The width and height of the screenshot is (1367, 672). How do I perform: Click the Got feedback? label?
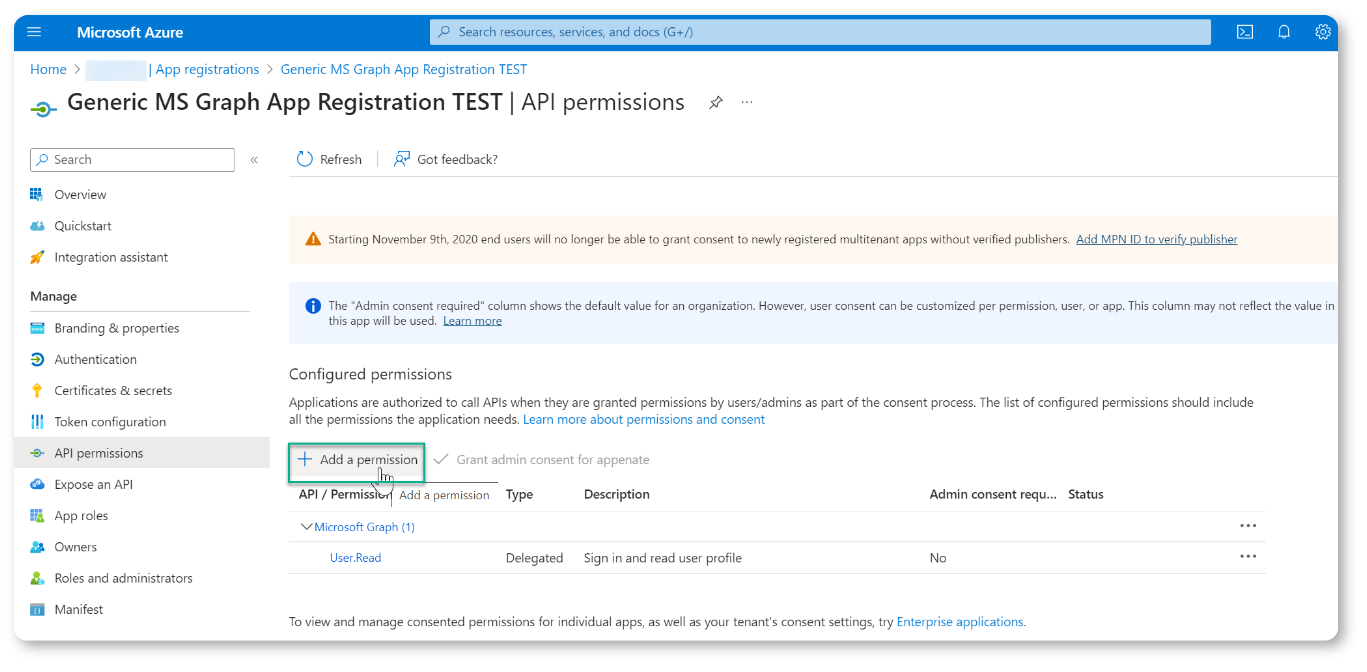coord(457,159)
